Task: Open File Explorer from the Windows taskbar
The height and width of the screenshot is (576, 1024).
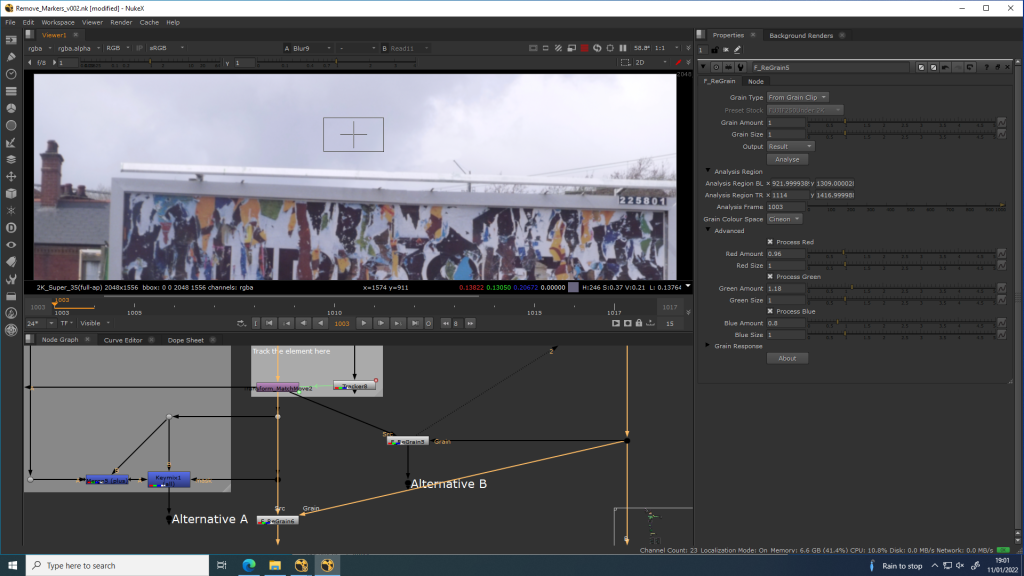Action: [275, 566]
